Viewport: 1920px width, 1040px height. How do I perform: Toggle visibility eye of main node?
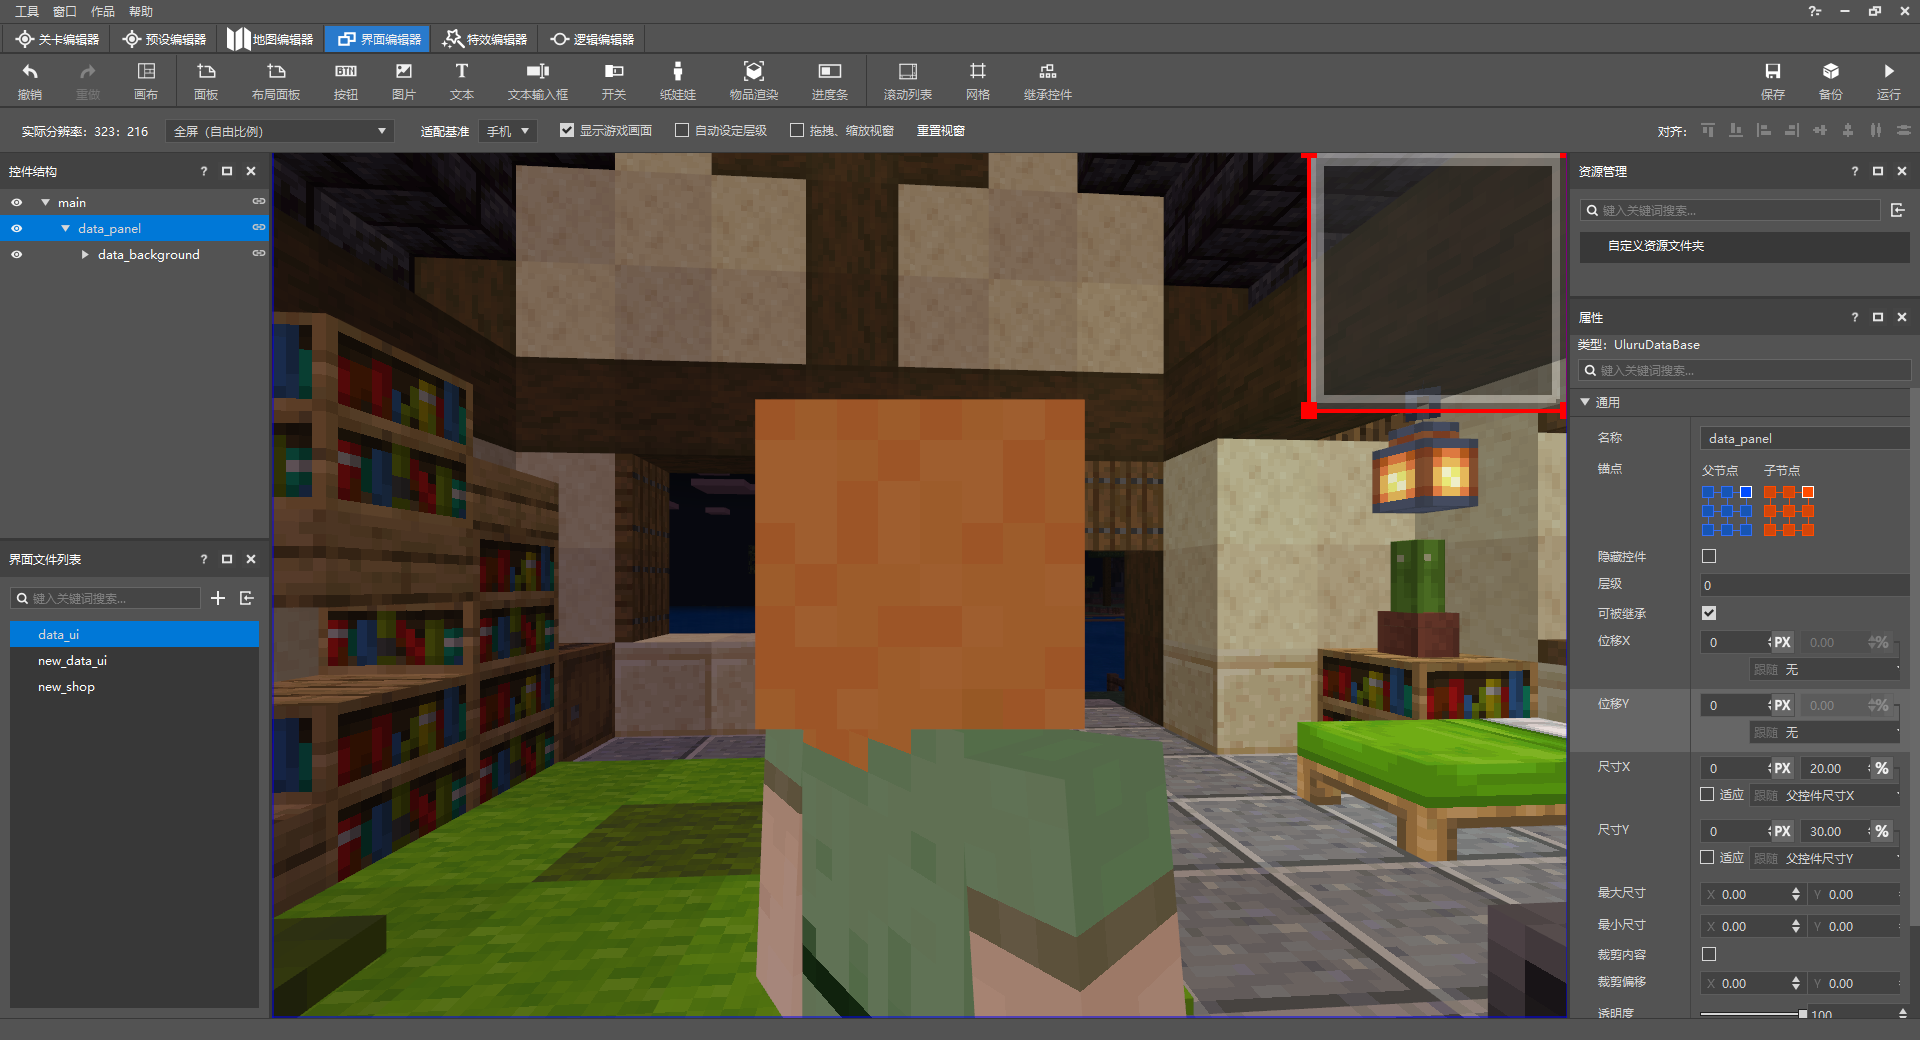[x=16, y=202]
